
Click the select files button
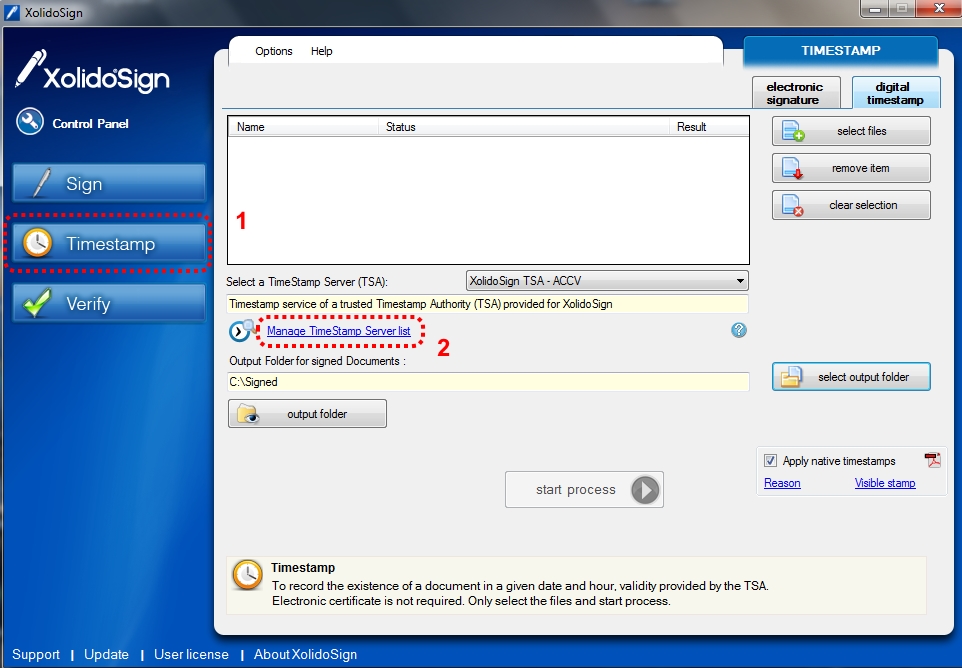point(851,131)
